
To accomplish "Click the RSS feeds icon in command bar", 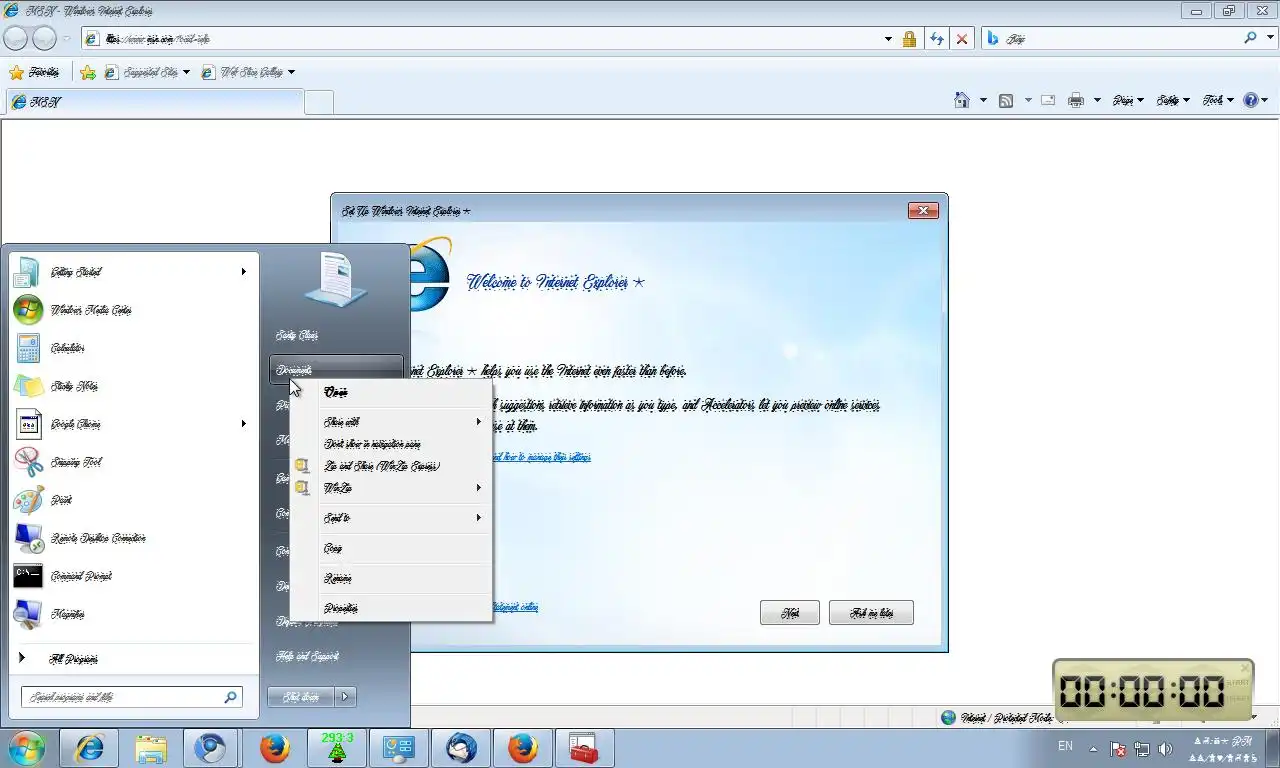I will [x=1006, y=100].
